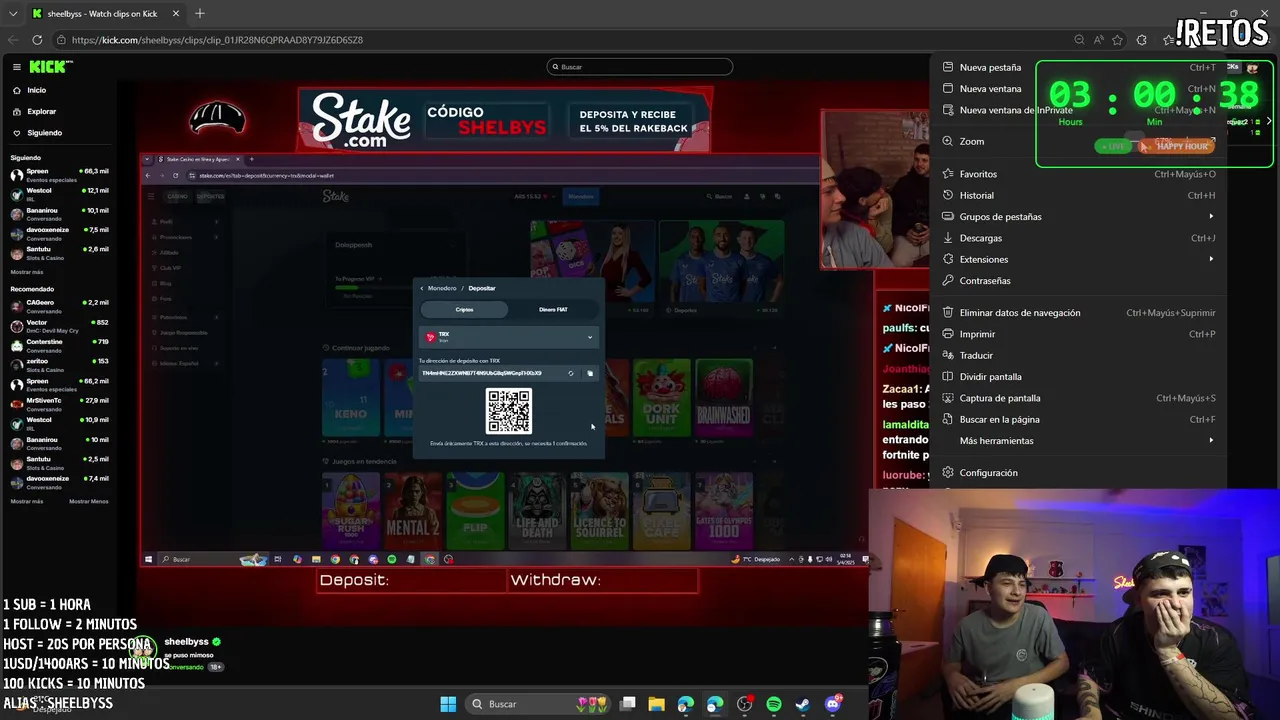Screen dimensions: 1280x720
Task: Click Mostrar más under Siguiendo list
Action: point(27,272)
